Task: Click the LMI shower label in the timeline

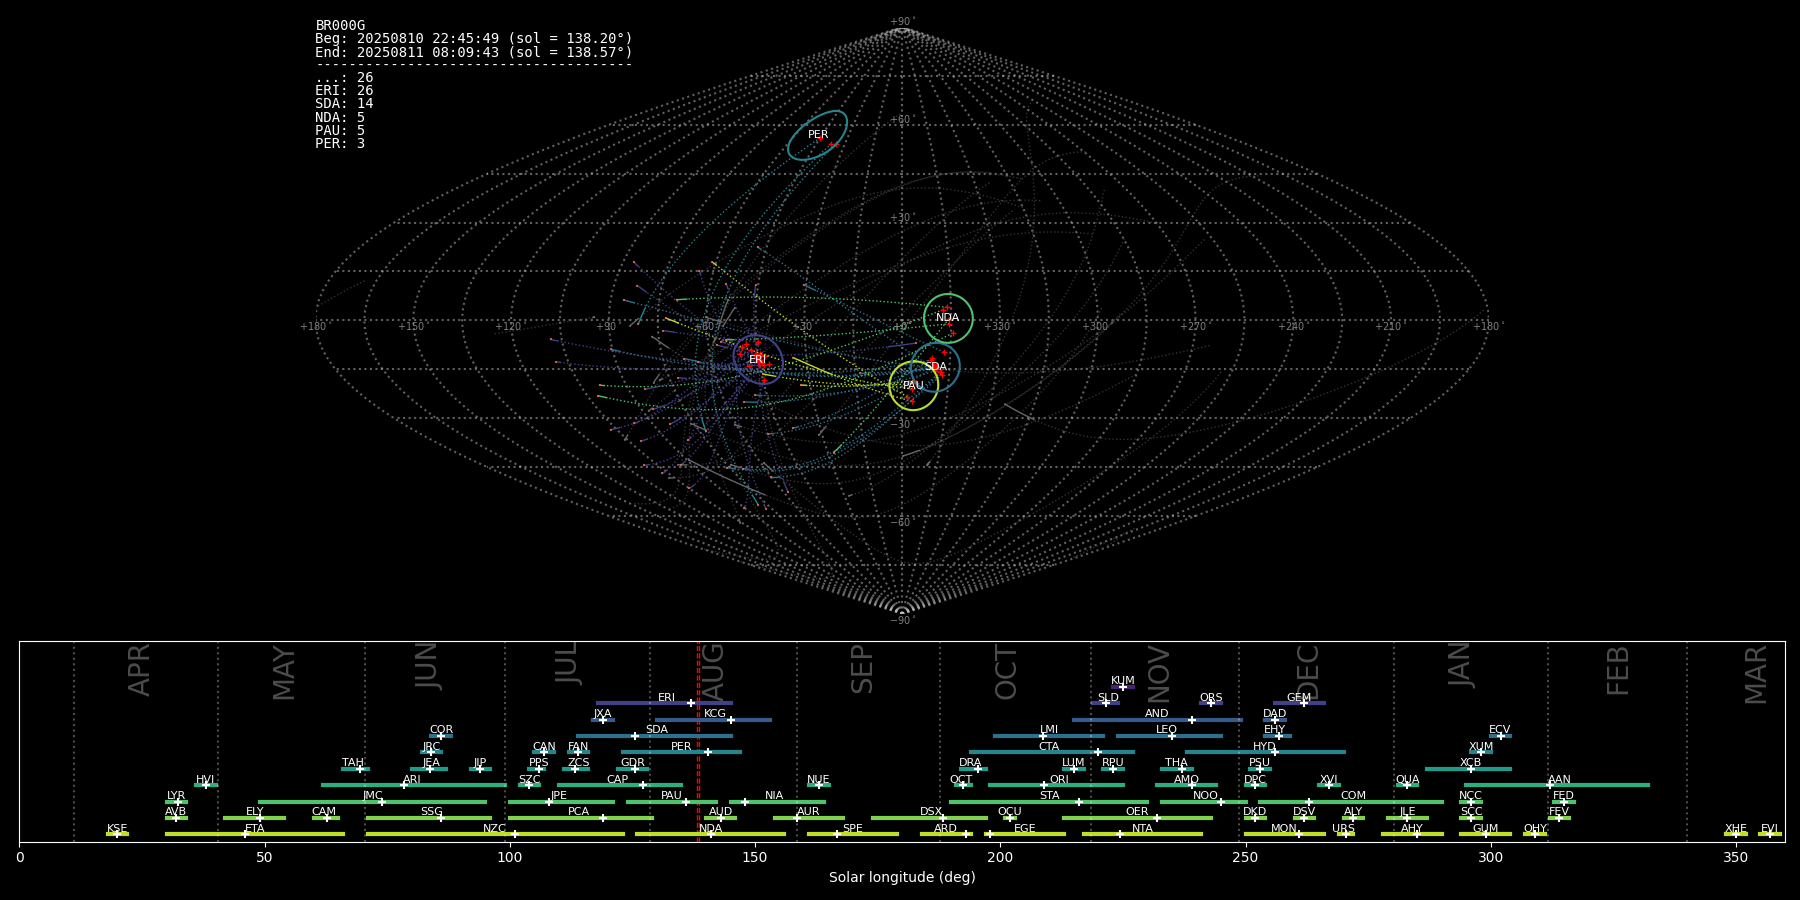Action: pyautogui.click(x=1048, y=730)
